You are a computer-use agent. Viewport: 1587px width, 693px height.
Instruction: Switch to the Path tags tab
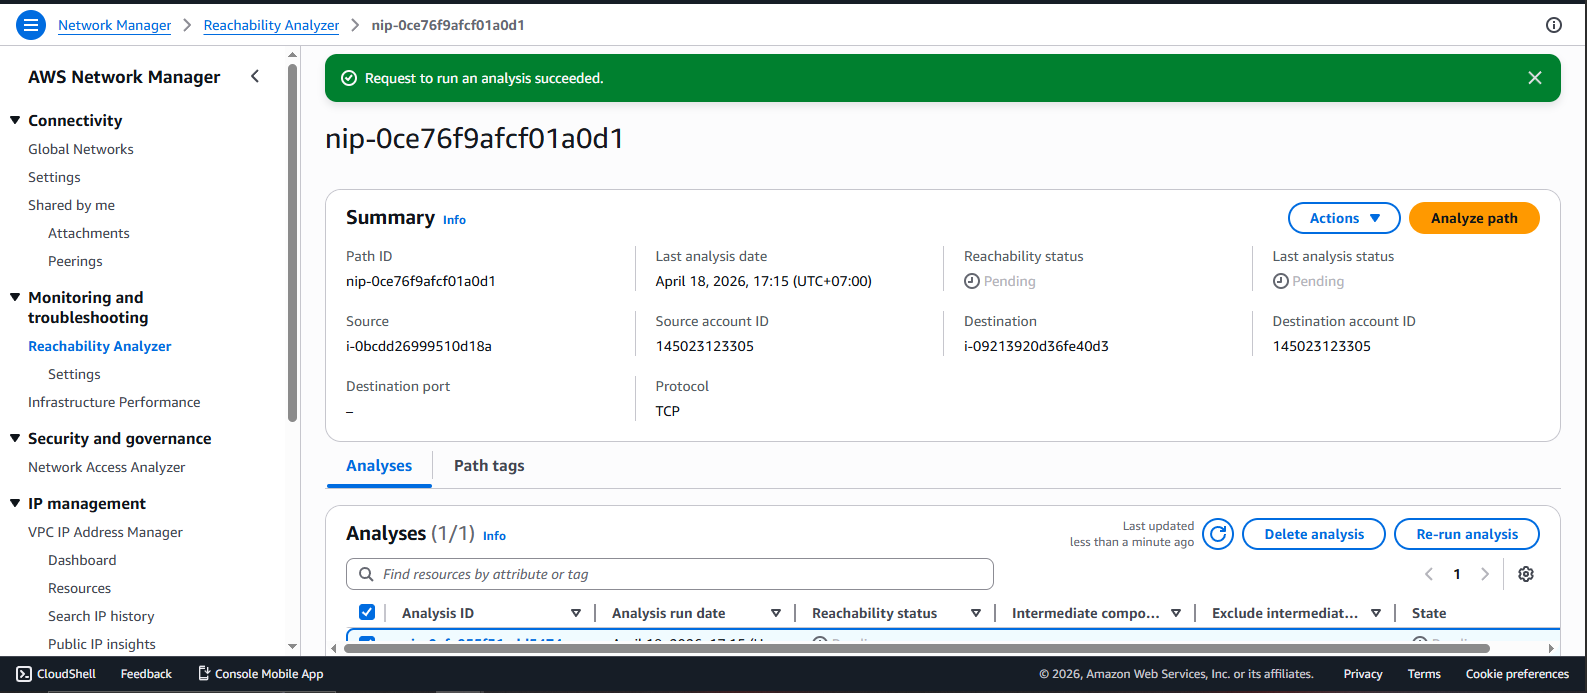[x=489, y=466]
